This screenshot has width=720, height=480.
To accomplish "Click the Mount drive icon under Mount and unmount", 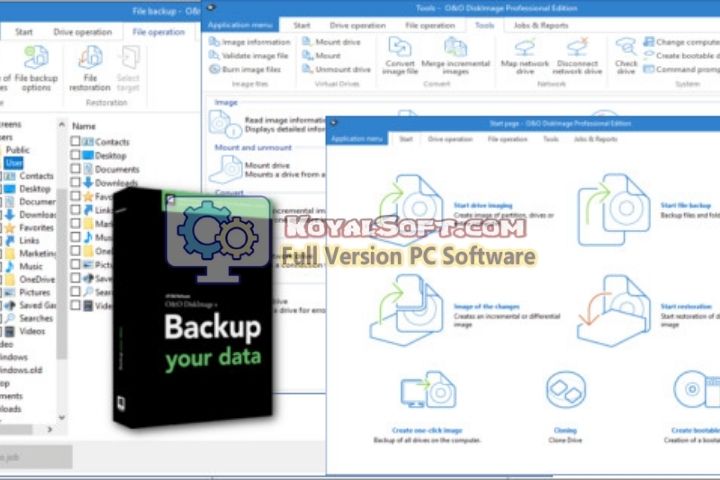I will (x=225, y=169).
